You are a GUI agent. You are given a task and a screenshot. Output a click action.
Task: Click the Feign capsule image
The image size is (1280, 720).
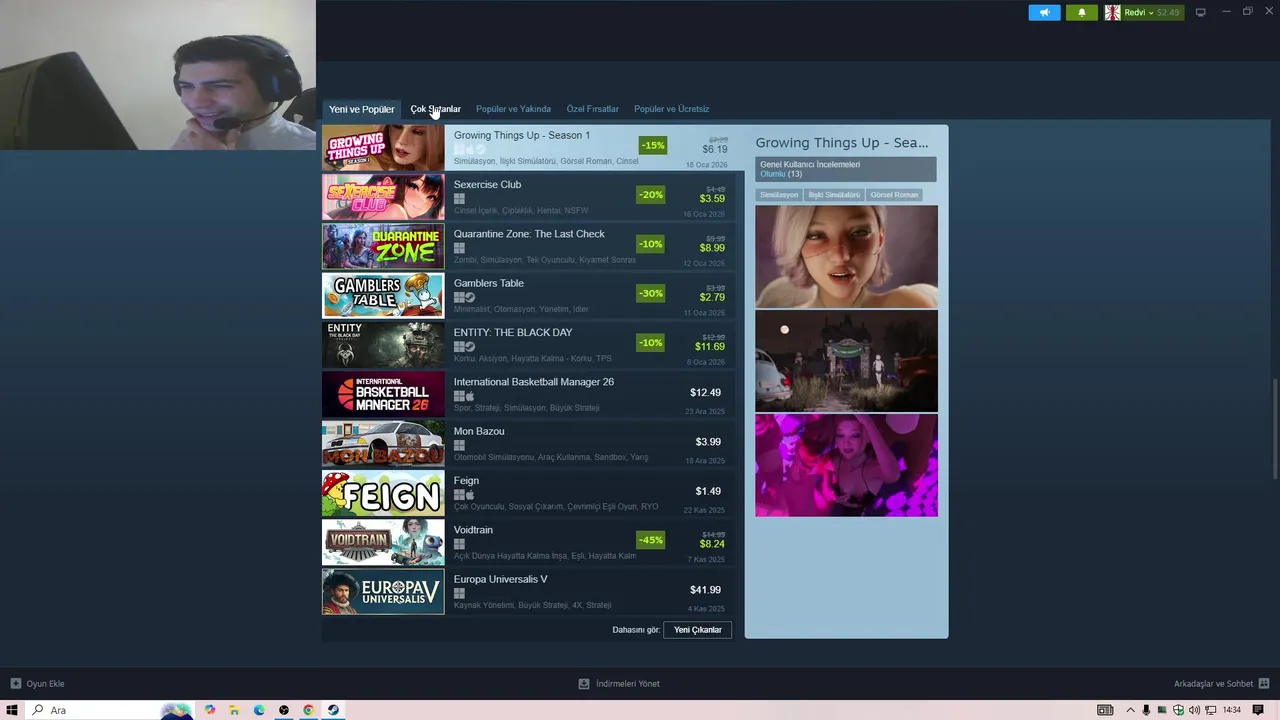[x=383, y=493]
